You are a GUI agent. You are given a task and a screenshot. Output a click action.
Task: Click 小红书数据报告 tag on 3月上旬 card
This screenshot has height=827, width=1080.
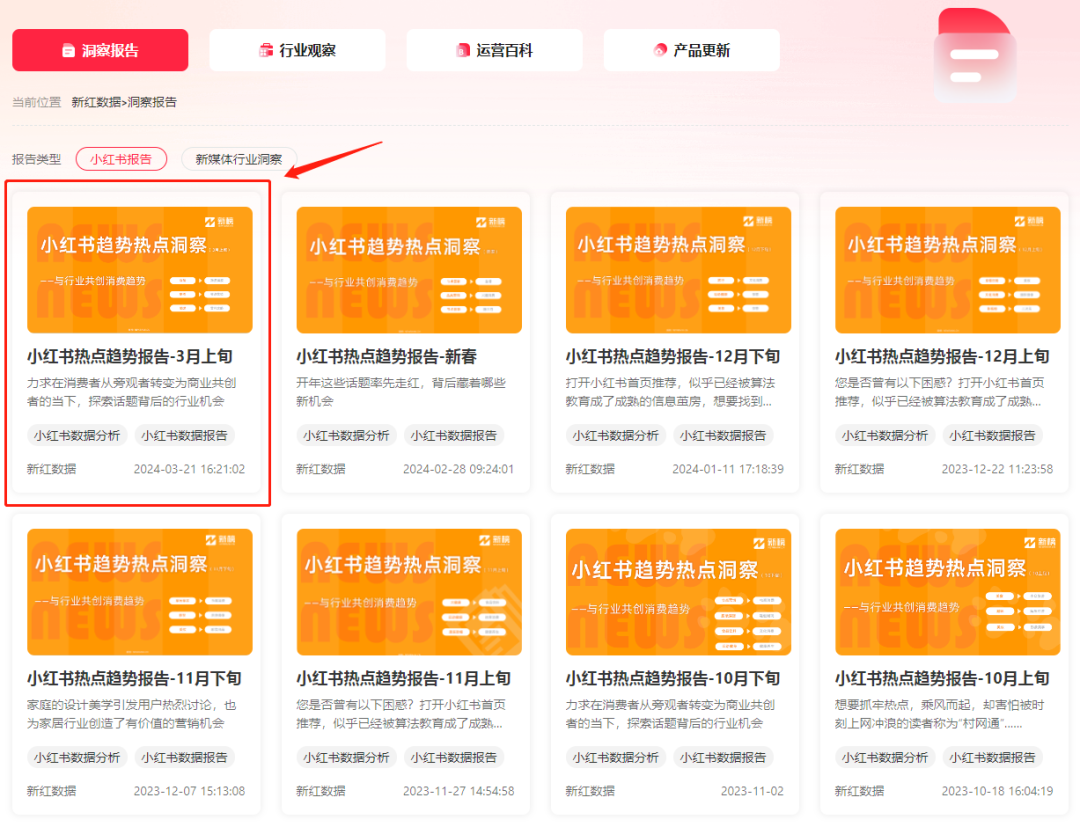pyautogui.click(x=185, y=436)
